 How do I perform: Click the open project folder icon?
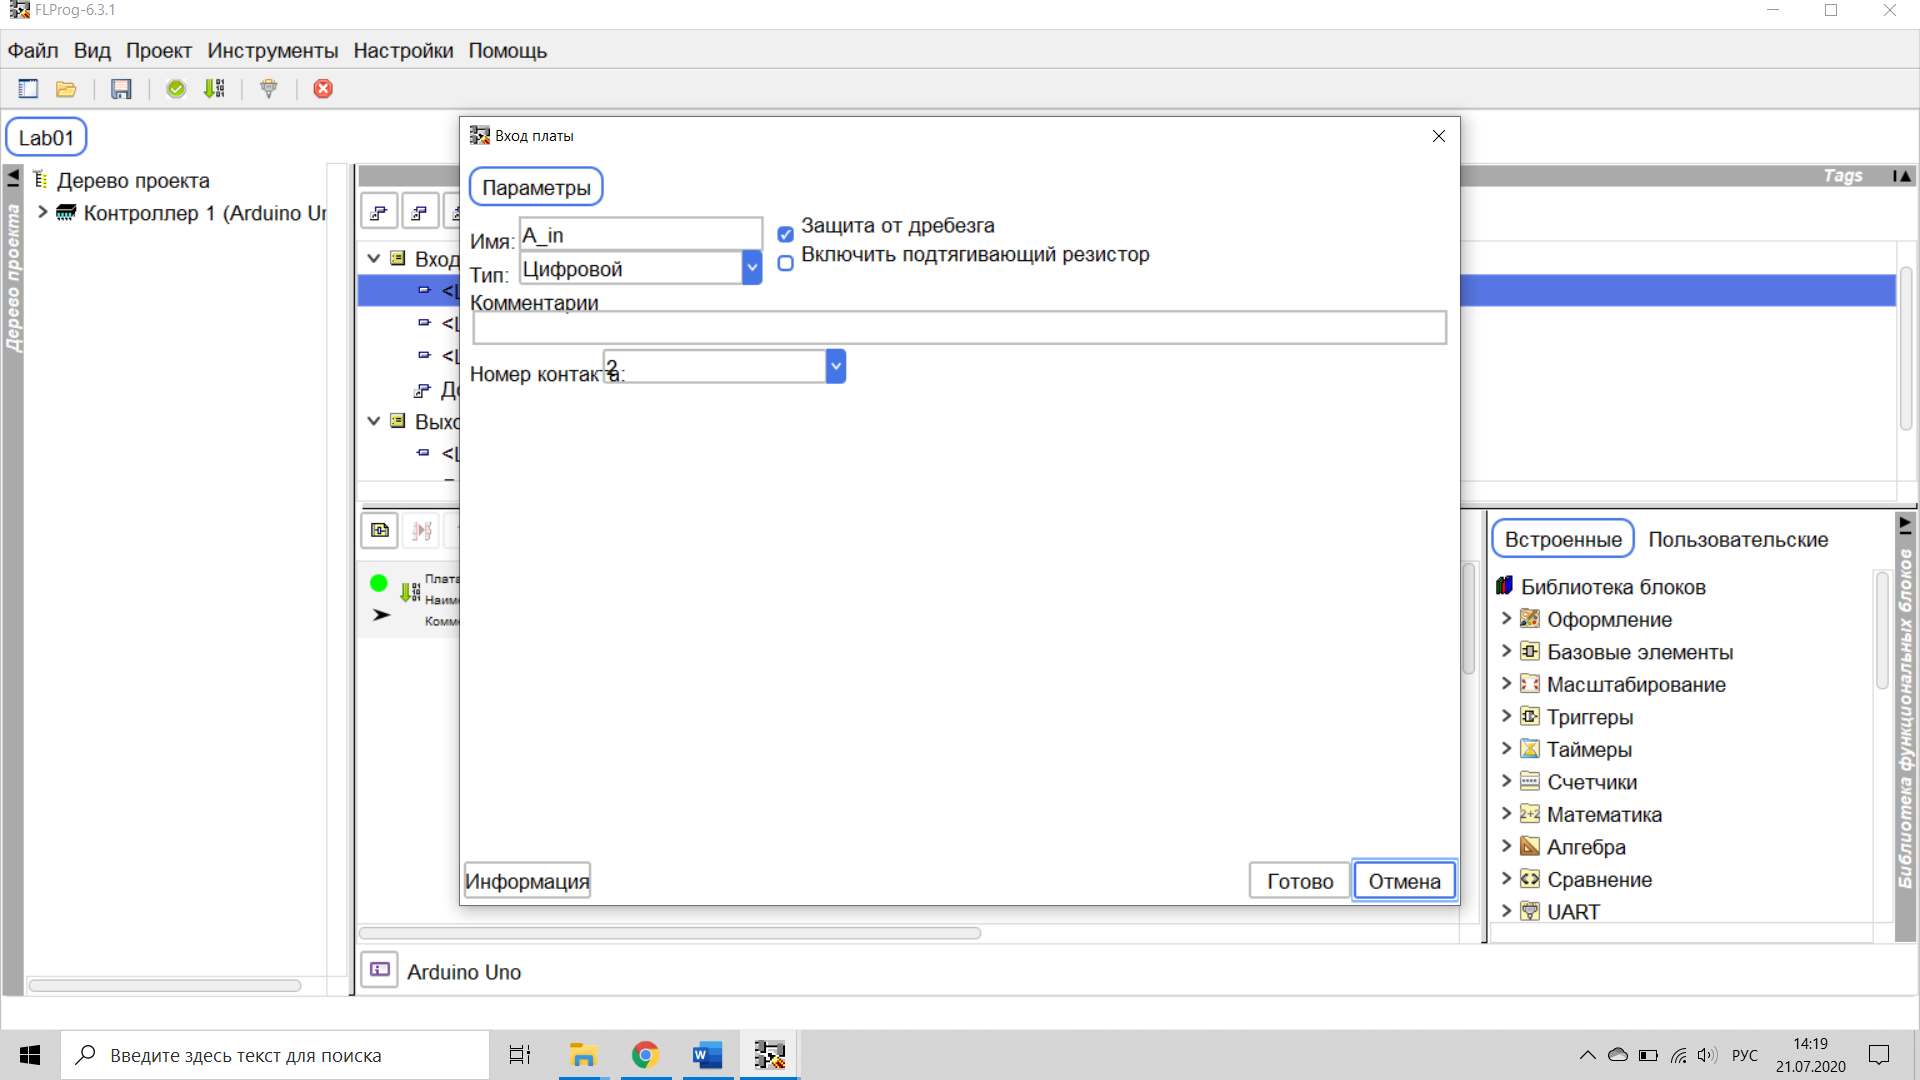[x=66, y=89]
